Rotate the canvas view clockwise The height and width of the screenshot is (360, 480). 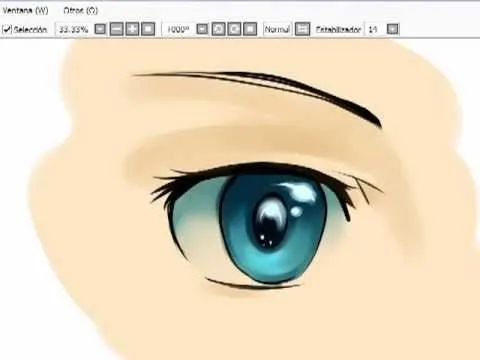[x=234, y=29]
